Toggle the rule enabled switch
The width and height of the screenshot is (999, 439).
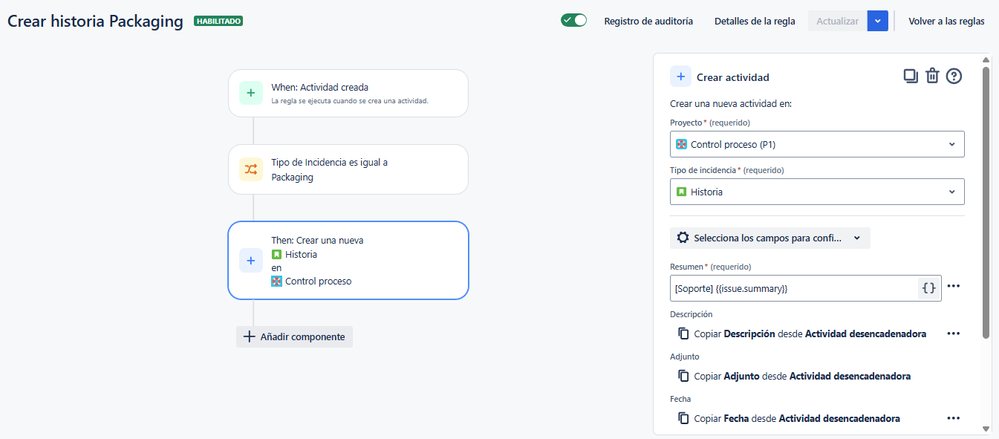coord(574,20)
